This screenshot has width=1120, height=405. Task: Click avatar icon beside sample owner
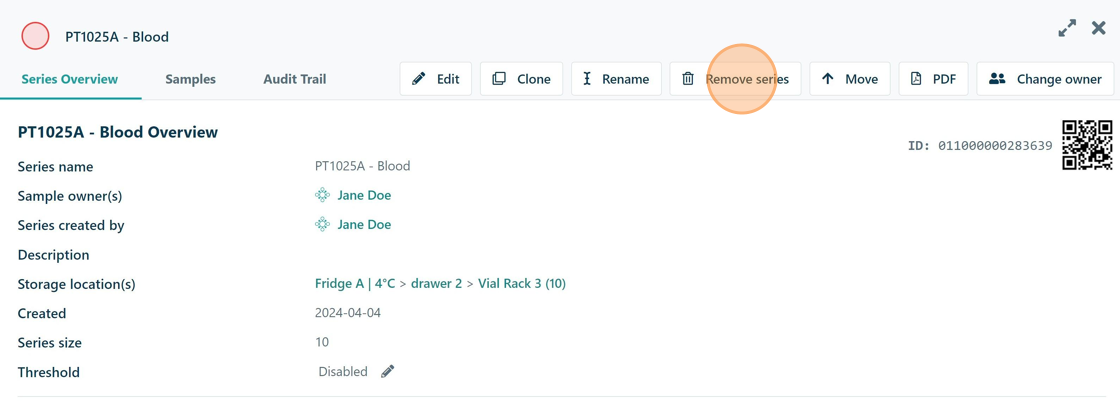coord(322,195)
